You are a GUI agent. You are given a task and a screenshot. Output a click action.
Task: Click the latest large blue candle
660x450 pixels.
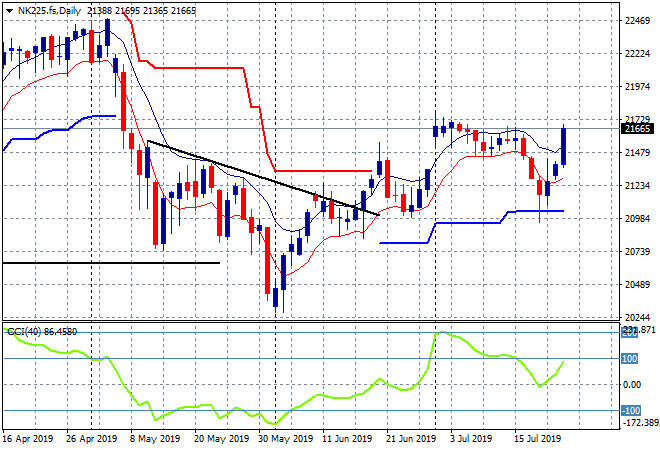click(563, 146)
